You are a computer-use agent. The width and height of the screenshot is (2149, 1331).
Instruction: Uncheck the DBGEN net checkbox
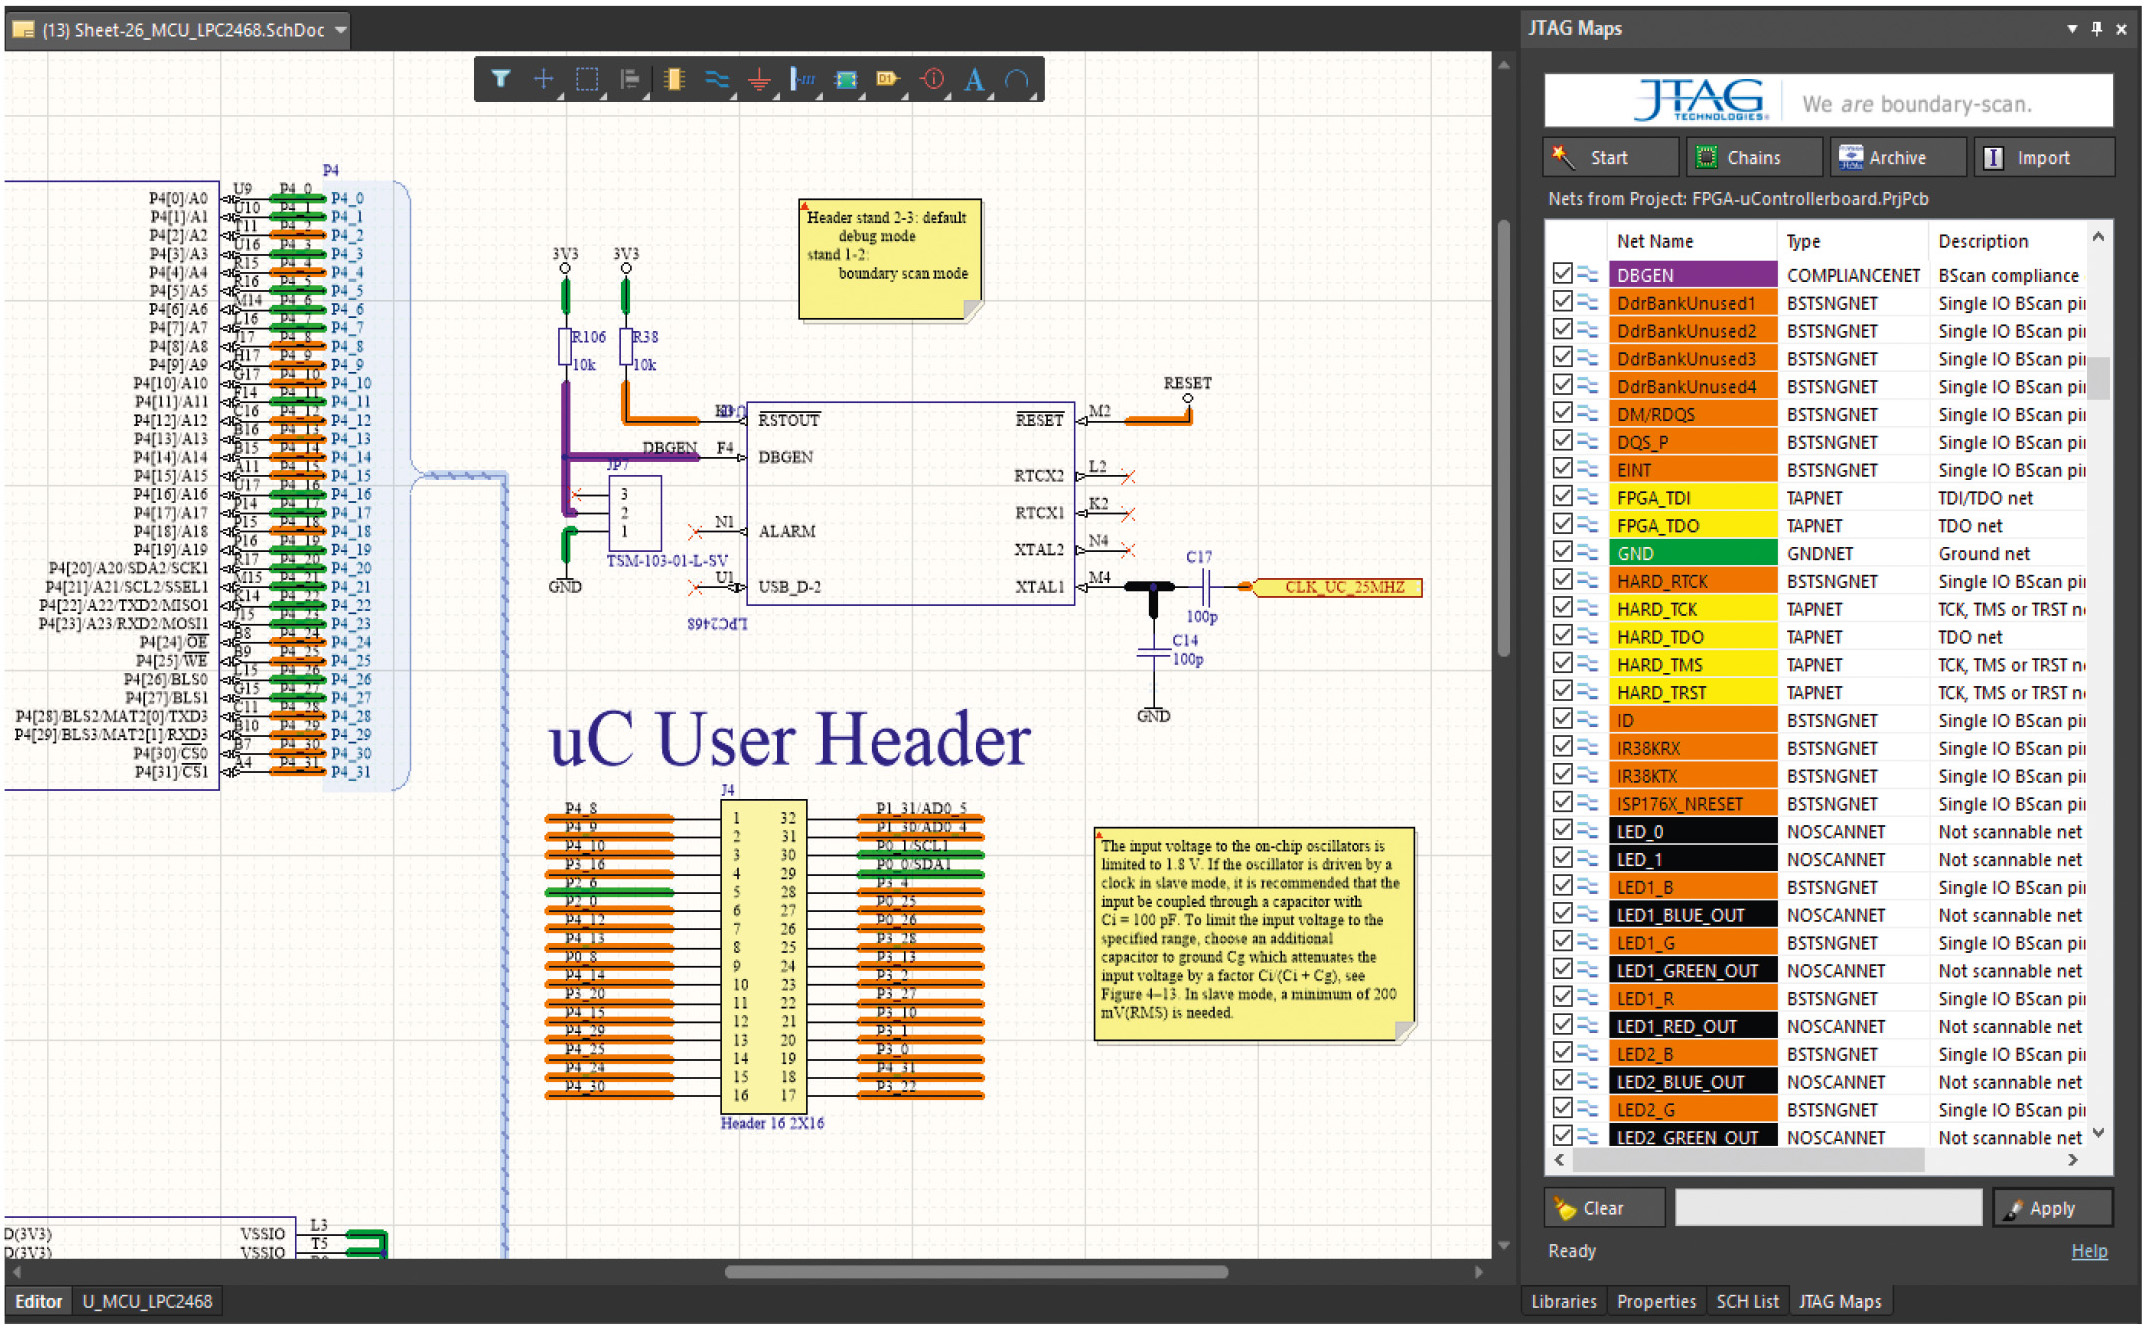click(x=1563, y=274)
